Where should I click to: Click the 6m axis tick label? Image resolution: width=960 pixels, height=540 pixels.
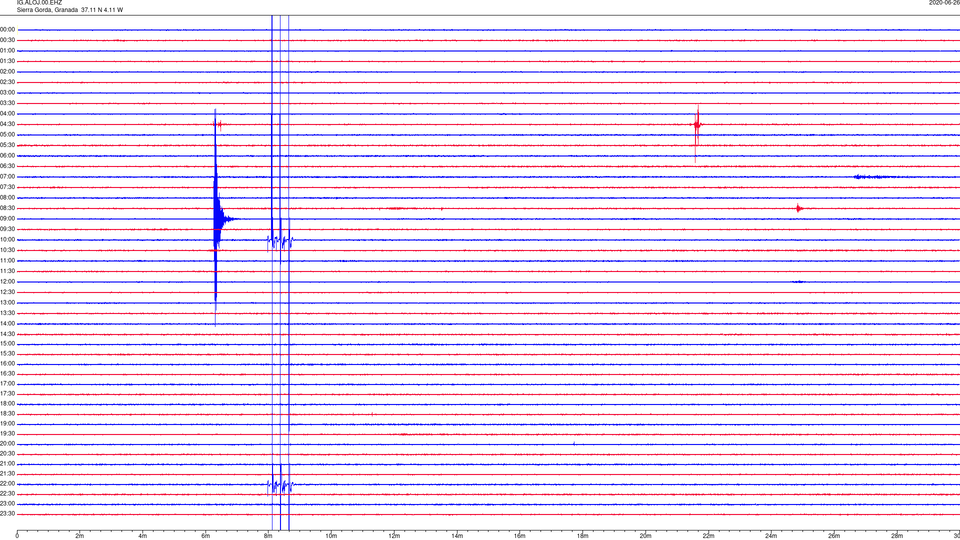(x=206, y=536)
